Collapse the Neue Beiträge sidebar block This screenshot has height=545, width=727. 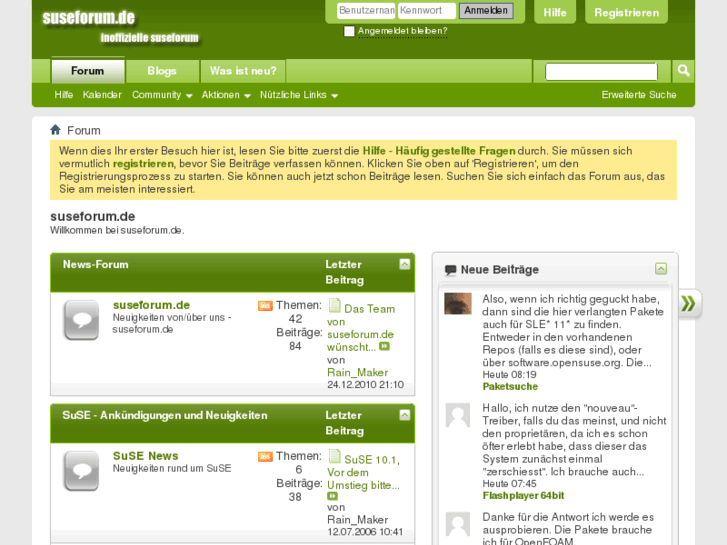(x=661, y=269)
